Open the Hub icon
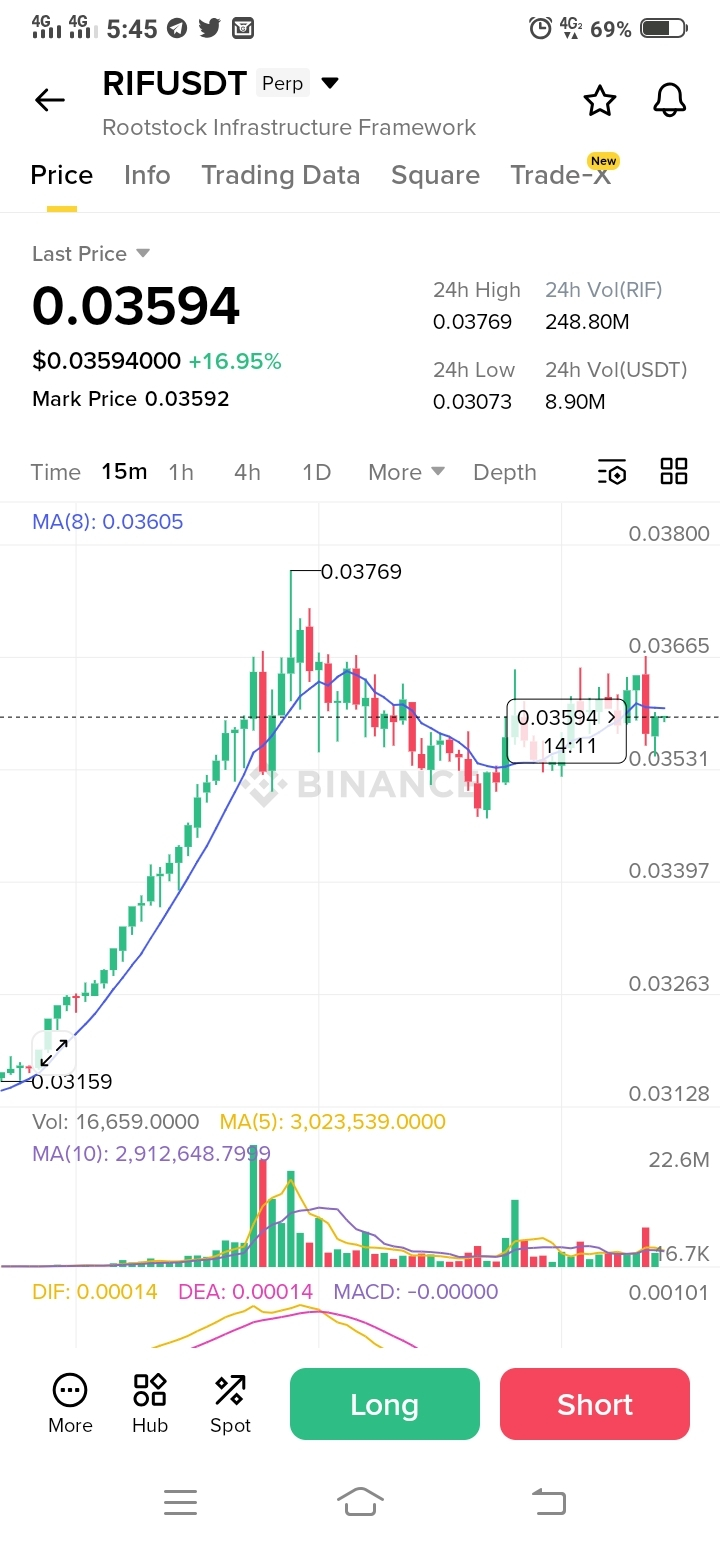Viewport: 720px width, 1544px height. tap(150, 1403)
